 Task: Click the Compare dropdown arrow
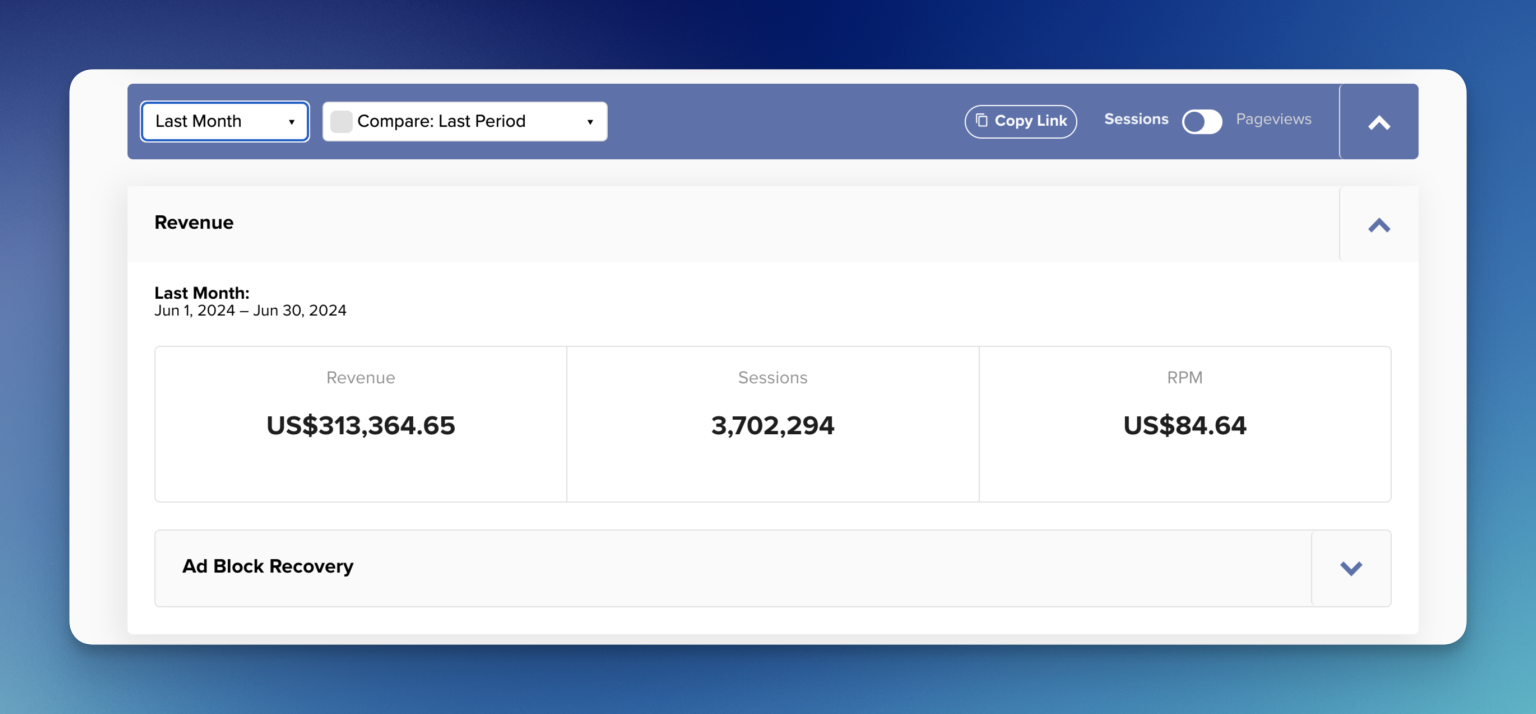[590, 122]
